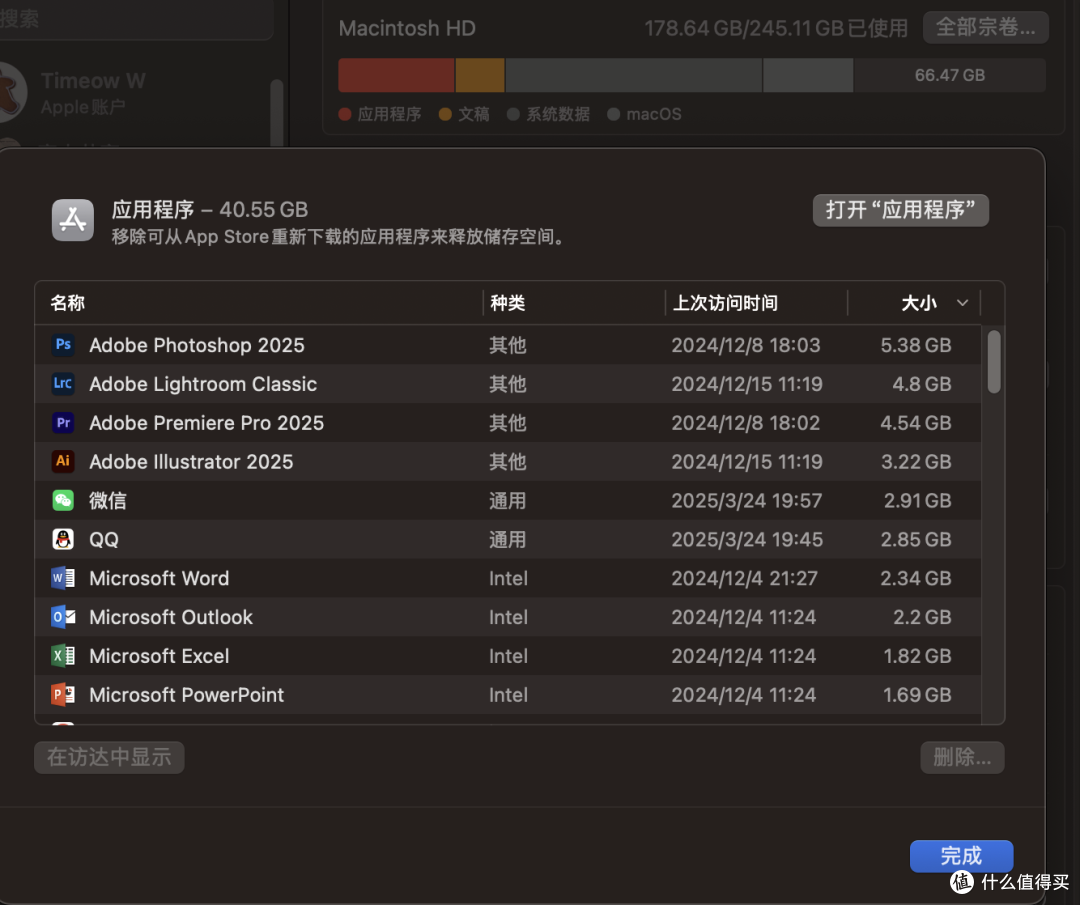
Task: Click the 全部宗卷... button
Action: 986,28
